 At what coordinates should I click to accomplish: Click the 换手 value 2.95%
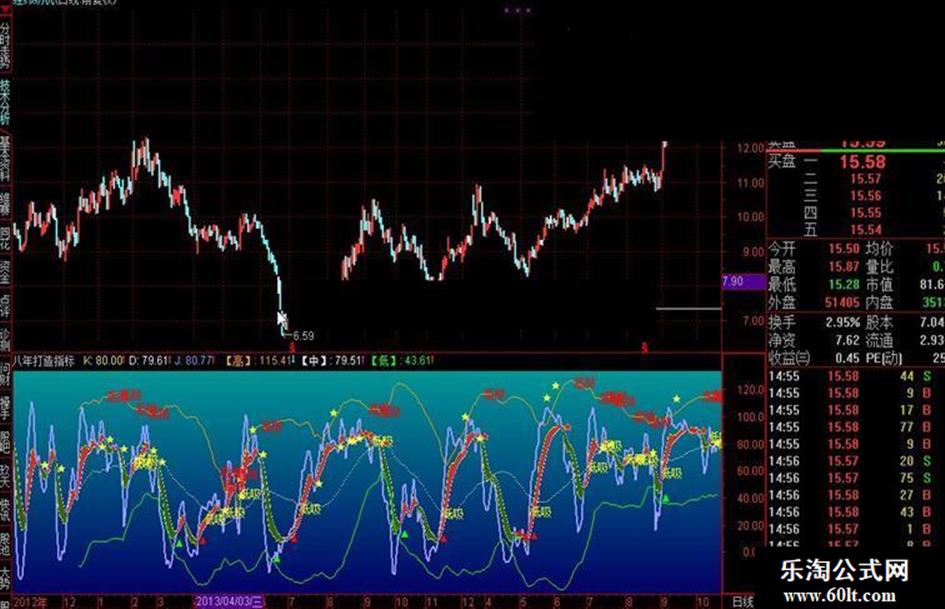843,323
